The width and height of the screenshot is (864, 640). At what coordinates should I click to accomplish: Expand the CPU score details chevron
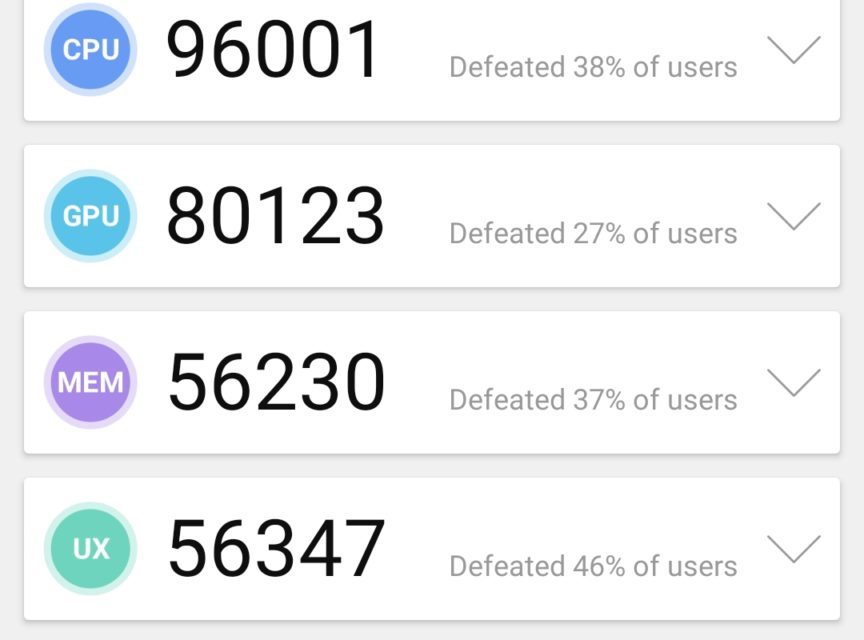pos(793,49)
